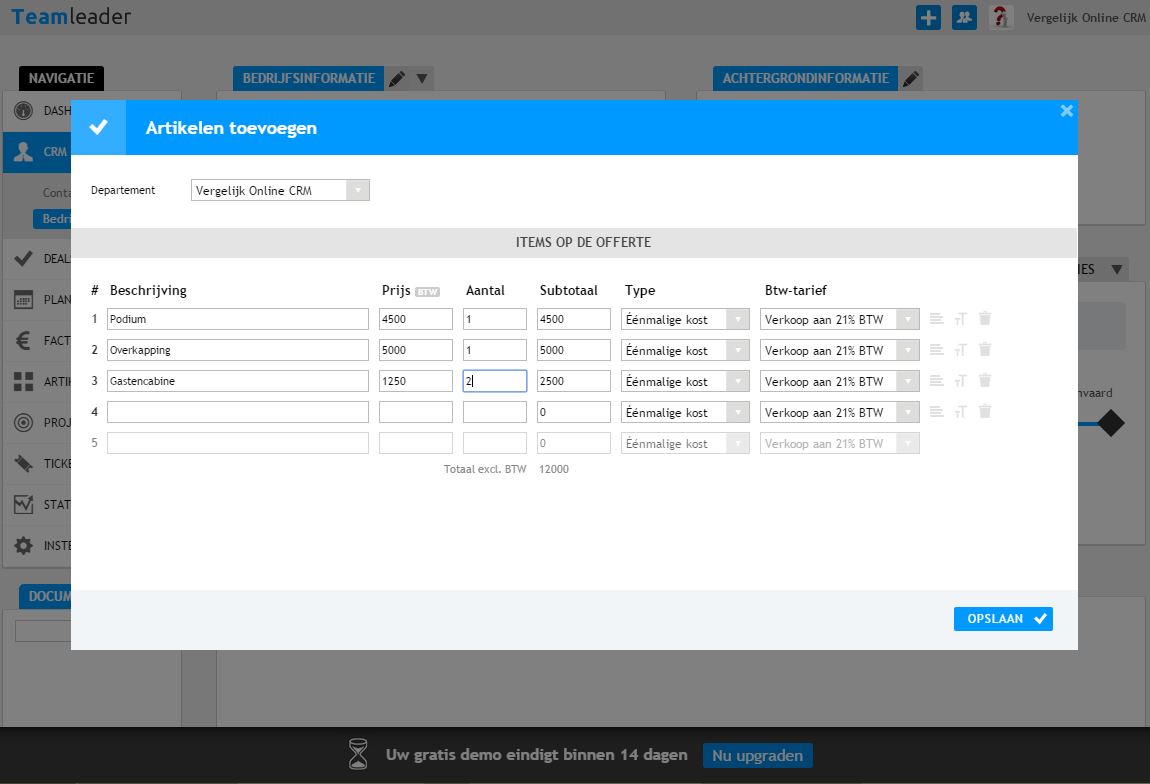Delete the Podium item with trash icon

[985, 319]
